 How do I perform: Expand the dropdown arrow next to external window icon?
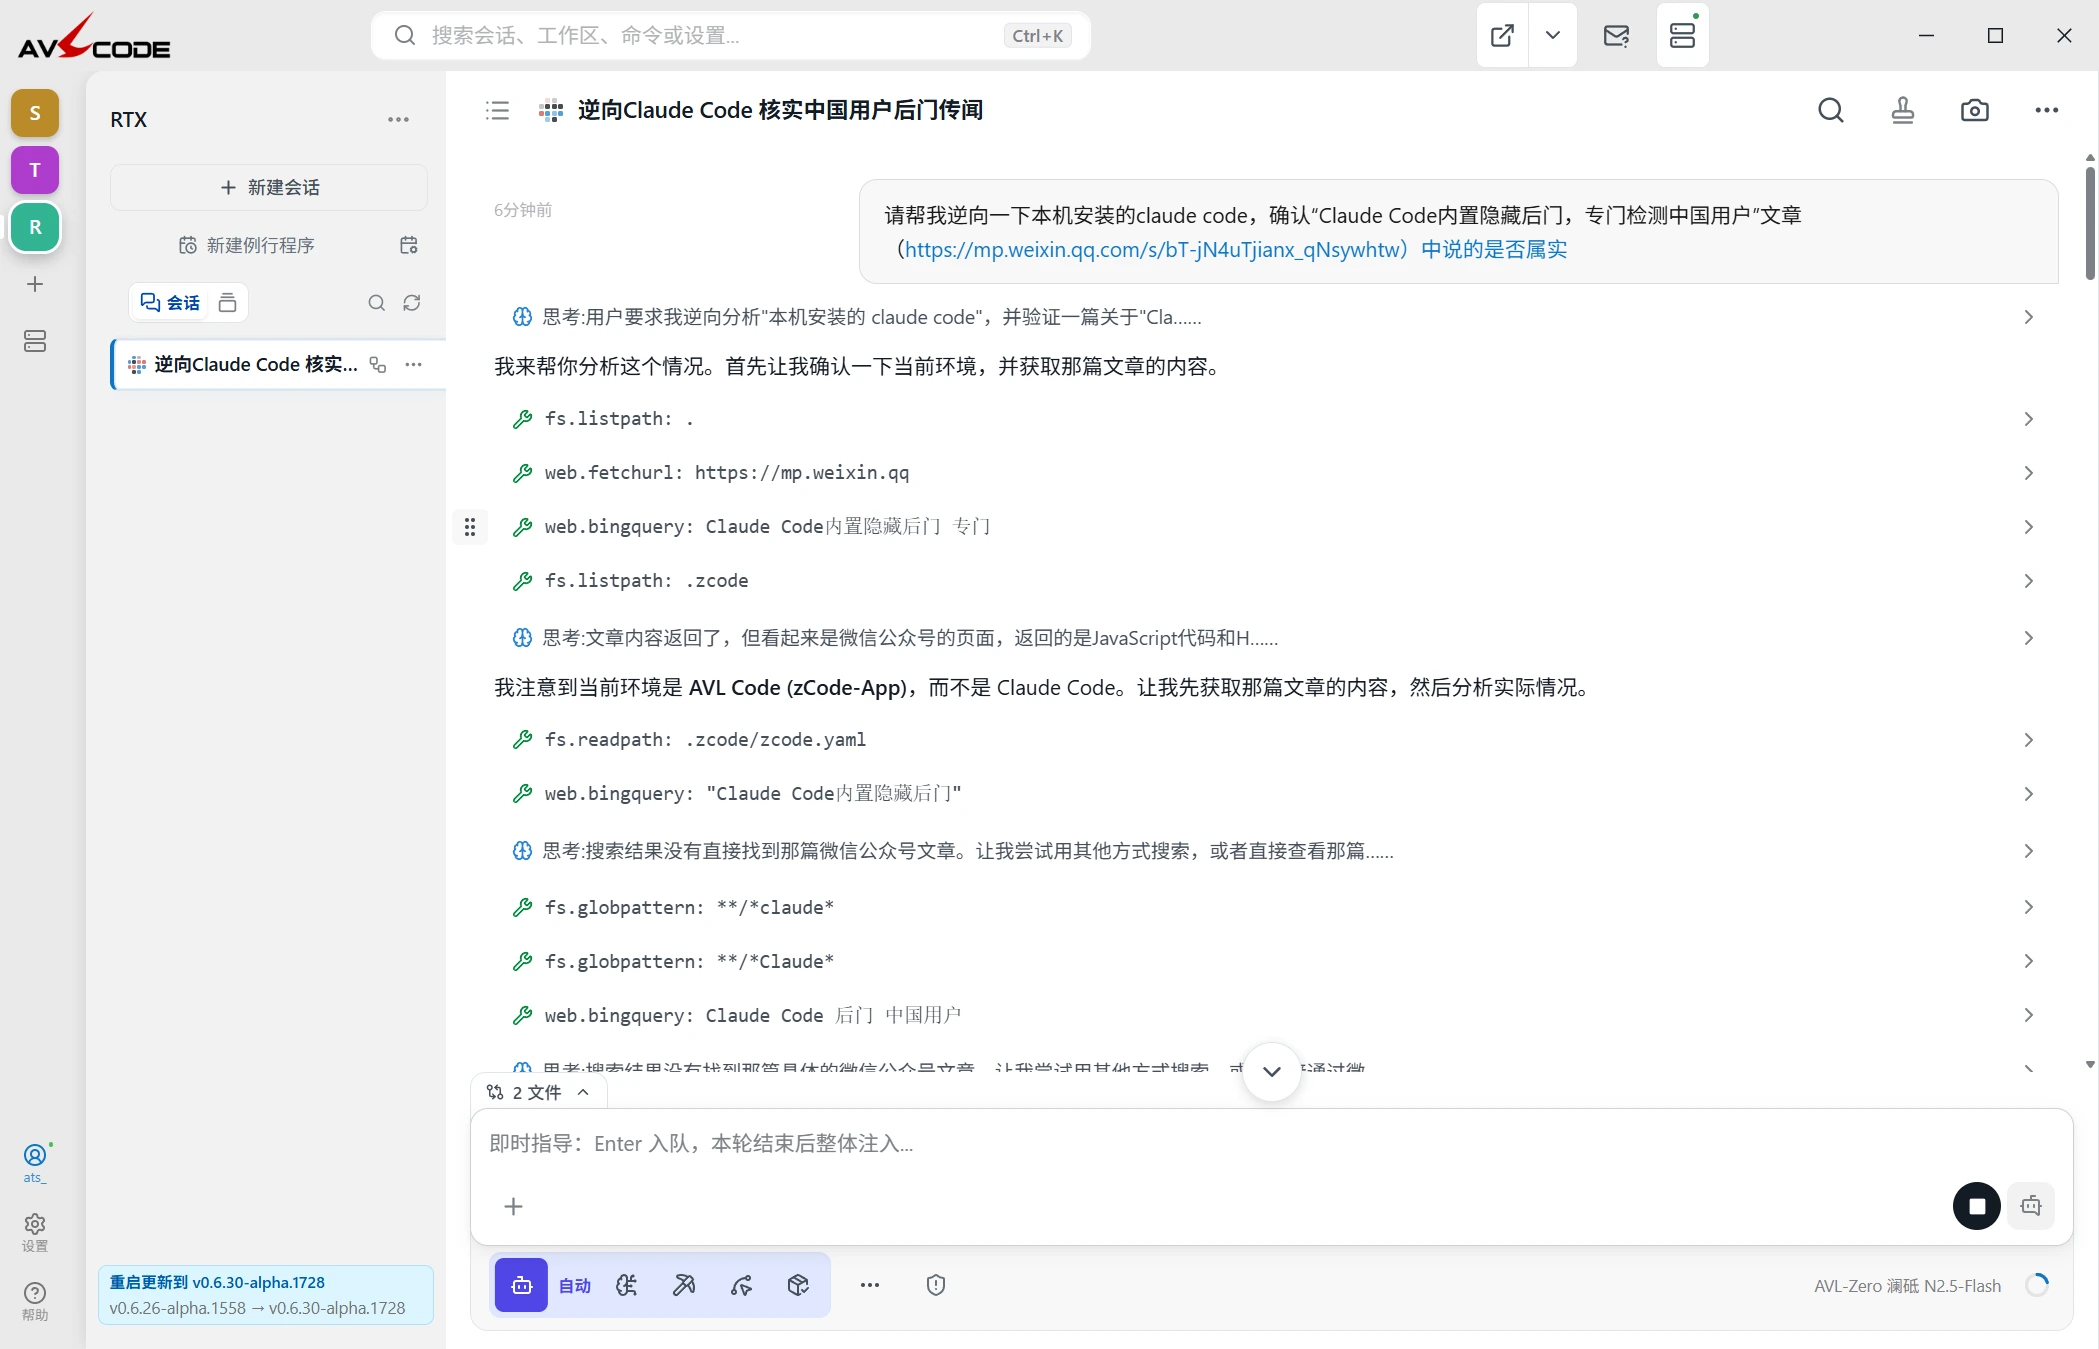pos(1552,35)
